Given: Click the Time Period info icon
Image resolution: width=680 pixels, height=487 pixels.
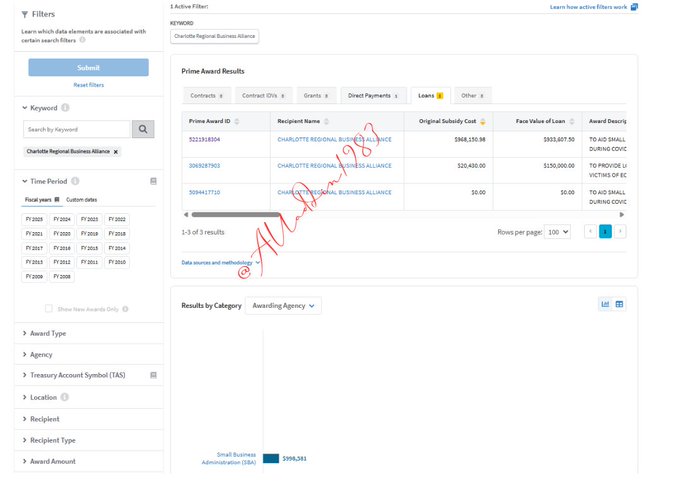Looking at the screenshot, I should click(x=75, y=181).
